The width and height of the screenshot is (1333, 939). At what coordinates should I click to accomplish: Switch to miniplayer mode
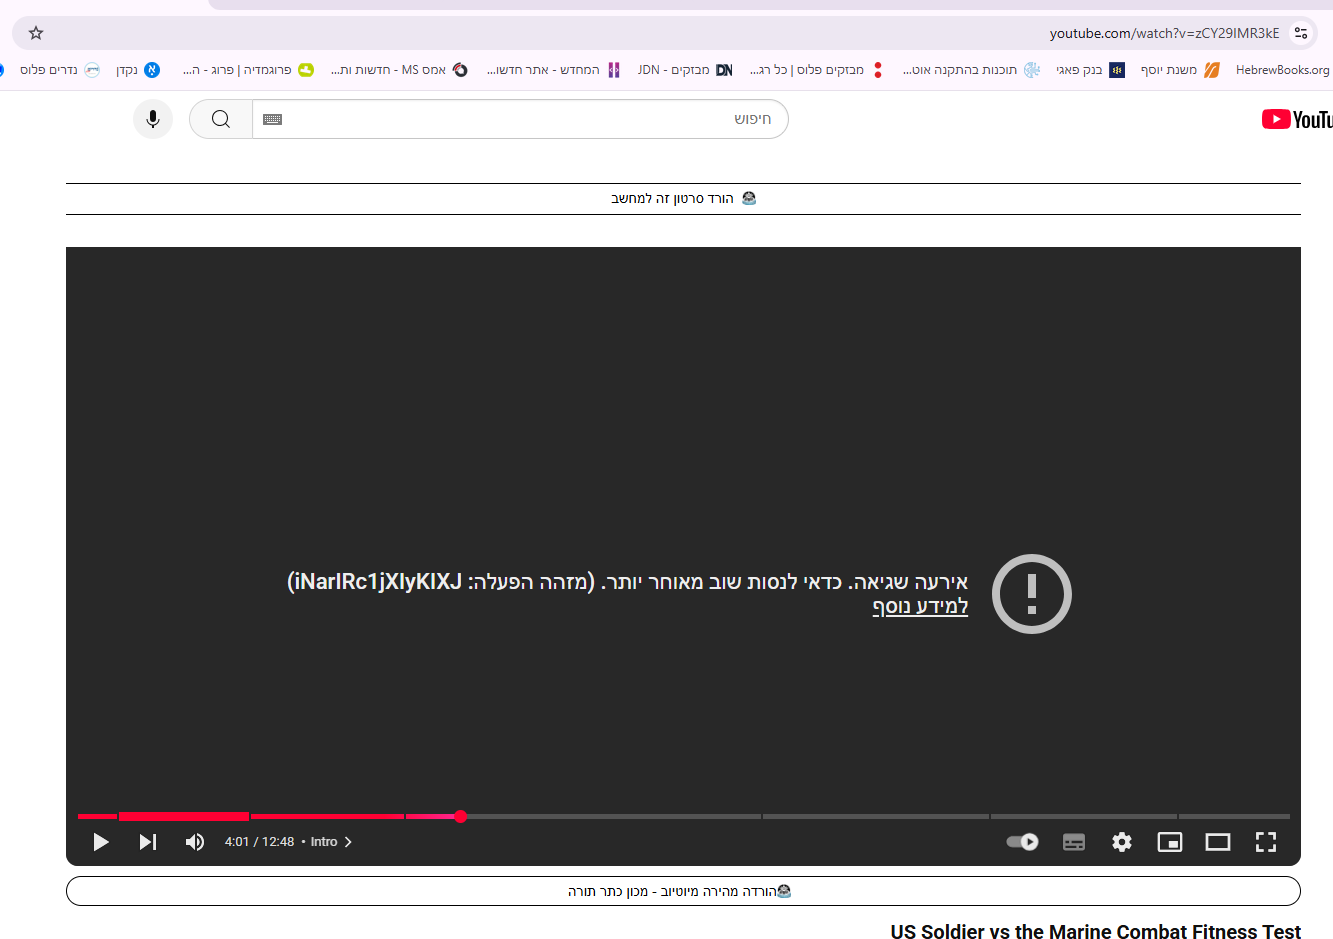[x=1170, y=842]
